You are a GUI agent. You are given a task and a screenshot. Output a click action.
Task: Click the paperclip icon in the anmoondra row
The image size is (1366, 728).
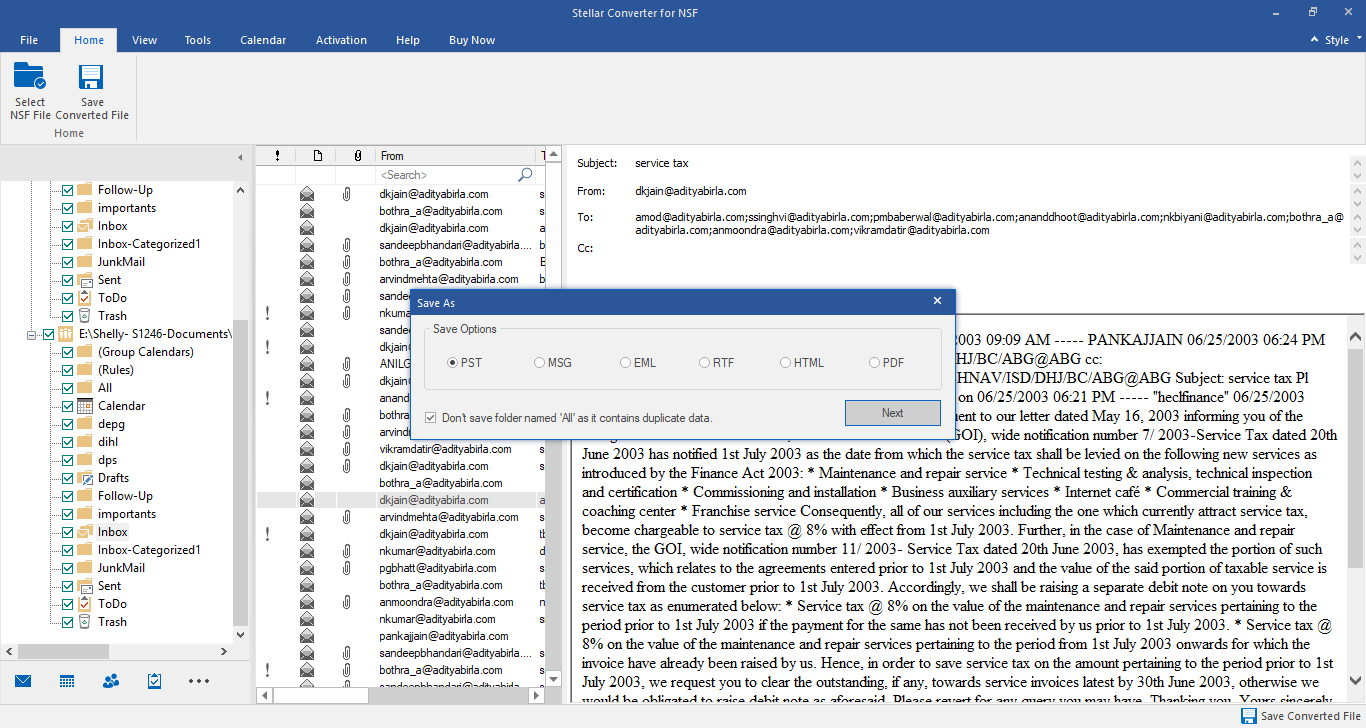pos(346,602)
